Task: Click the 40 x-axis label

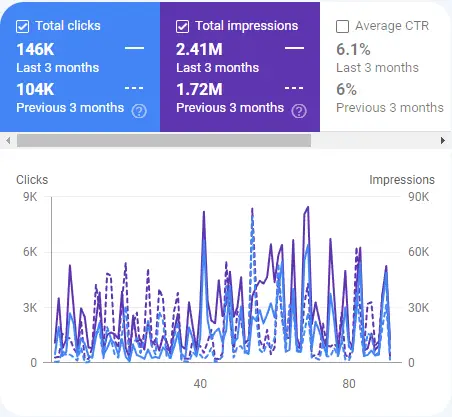Action: [200, 384]
